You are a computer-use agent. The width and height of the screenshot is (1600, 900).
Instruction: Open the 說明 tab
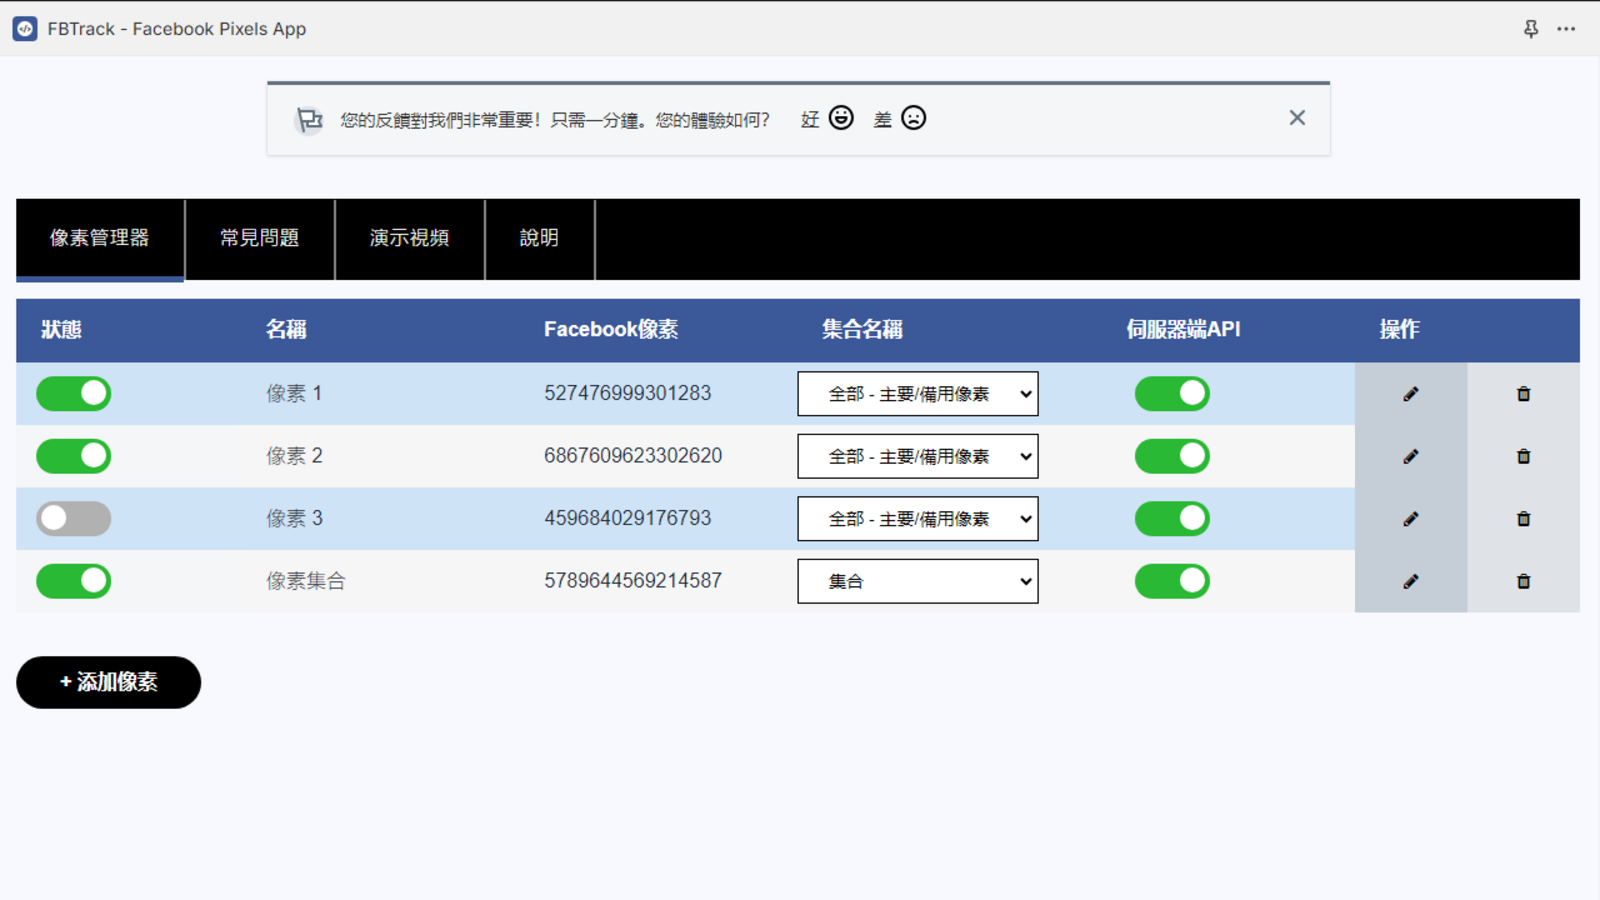pyautogui.click(x=540, y=238)
